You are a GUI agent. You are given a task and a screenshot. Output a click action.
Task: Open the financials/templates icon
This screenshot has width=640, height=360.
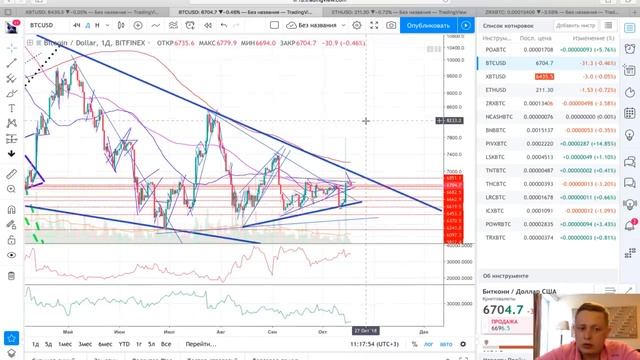click(173, 25)
